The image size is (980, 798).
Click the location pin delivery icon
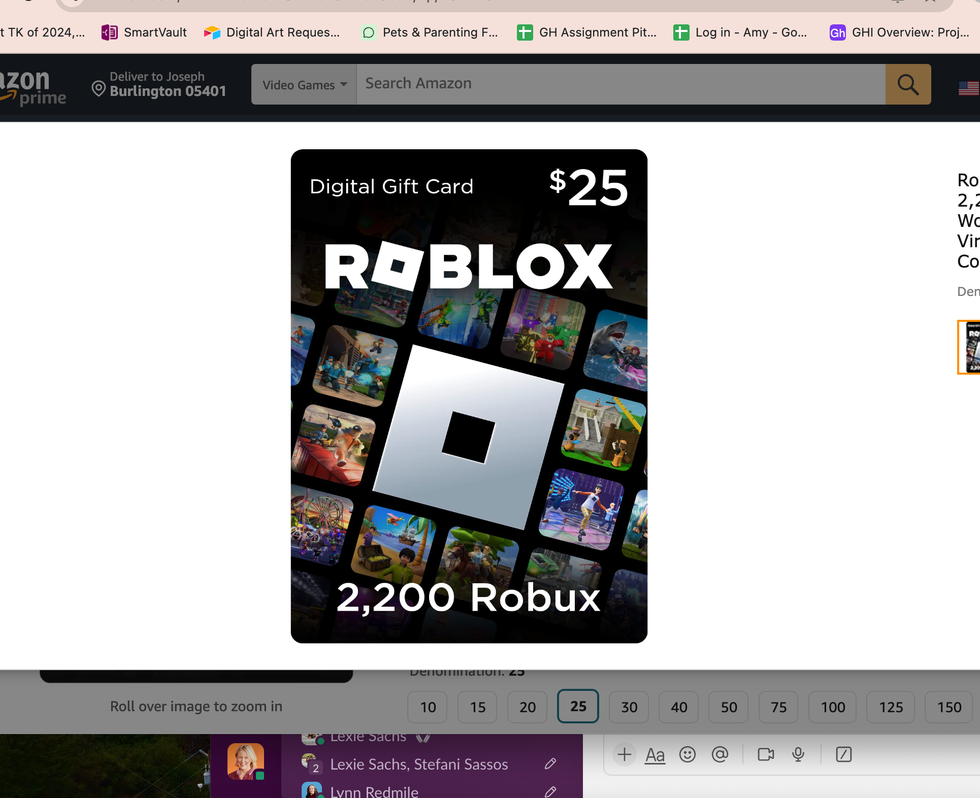click(98, 89)
